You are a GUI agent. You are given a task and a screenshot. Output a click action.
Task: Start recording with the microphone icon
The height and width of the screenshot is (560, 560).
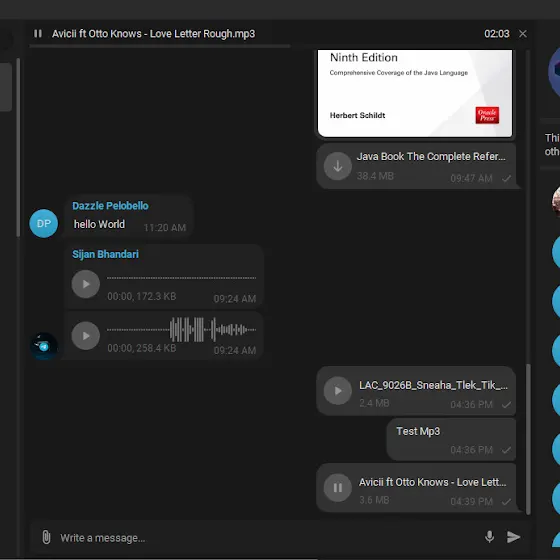490,537
